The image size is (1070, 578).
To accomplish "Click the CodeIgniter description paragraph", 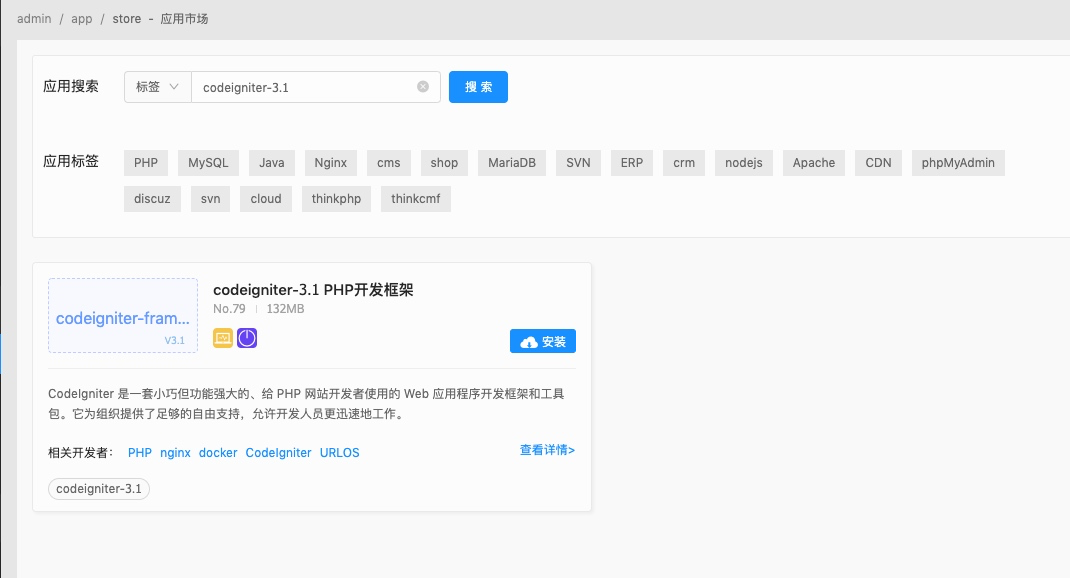I will tap(306, 403).
